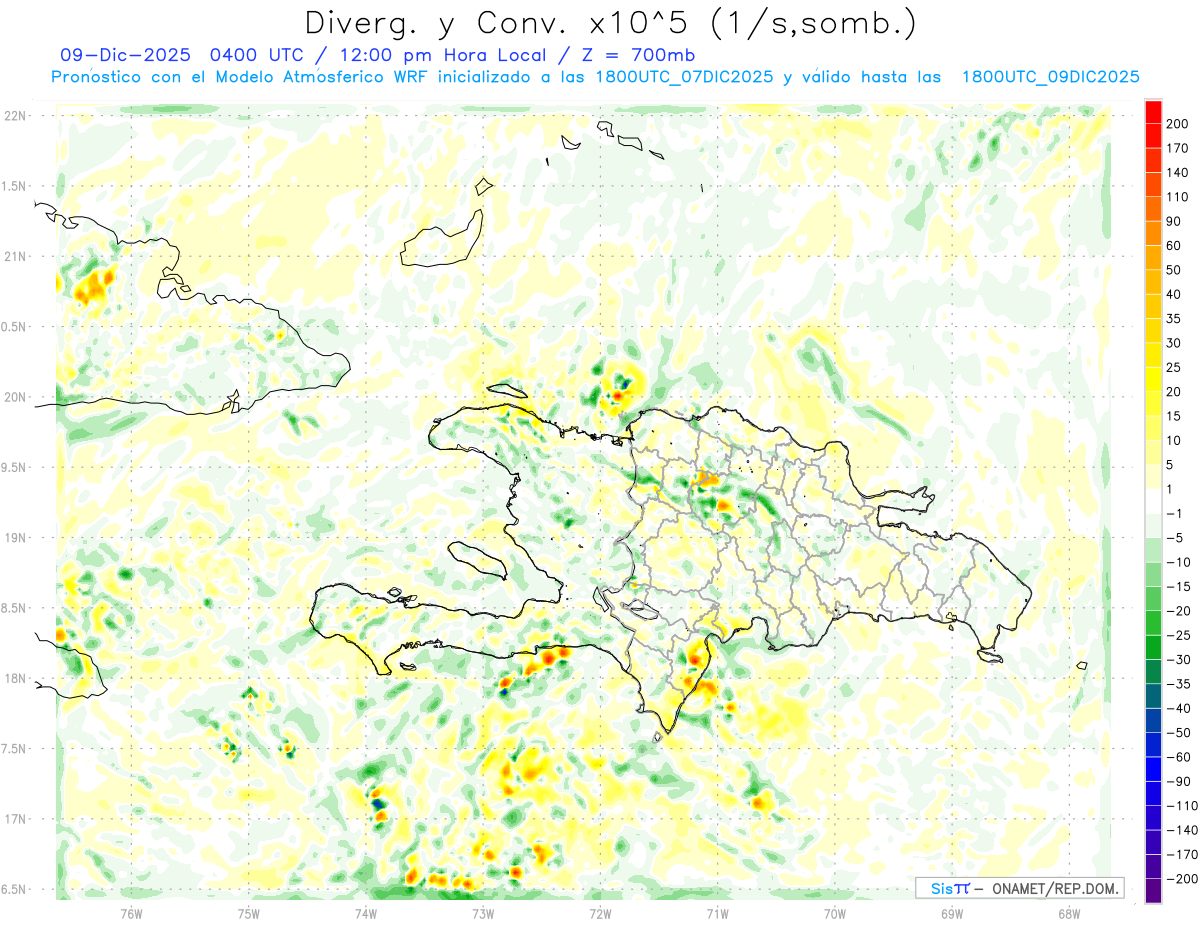Viewport: 1200px width, 927px height.
Task: Click the "18N" latitude label
Action: coord(14,678)
